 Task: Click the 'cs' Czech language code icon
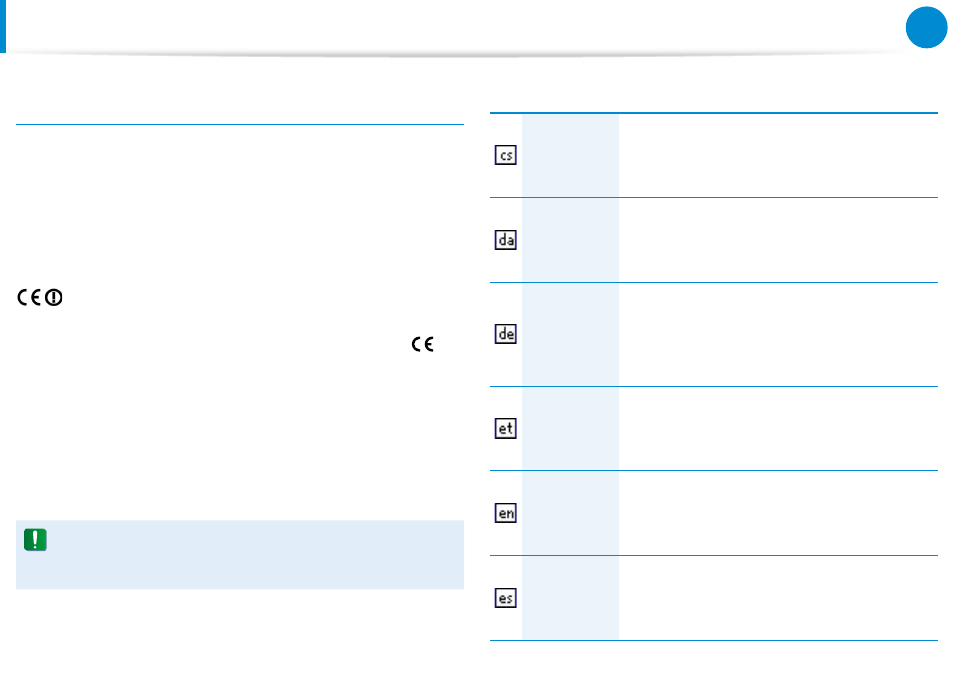click(x=506, y=155)
